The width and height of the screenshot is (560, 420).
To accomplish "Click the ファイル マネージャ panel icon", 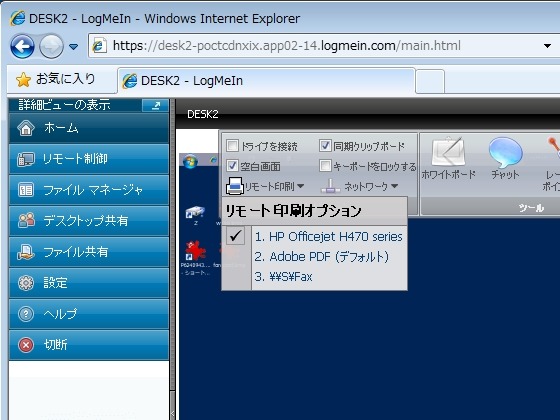I will (x=26, y=190).
